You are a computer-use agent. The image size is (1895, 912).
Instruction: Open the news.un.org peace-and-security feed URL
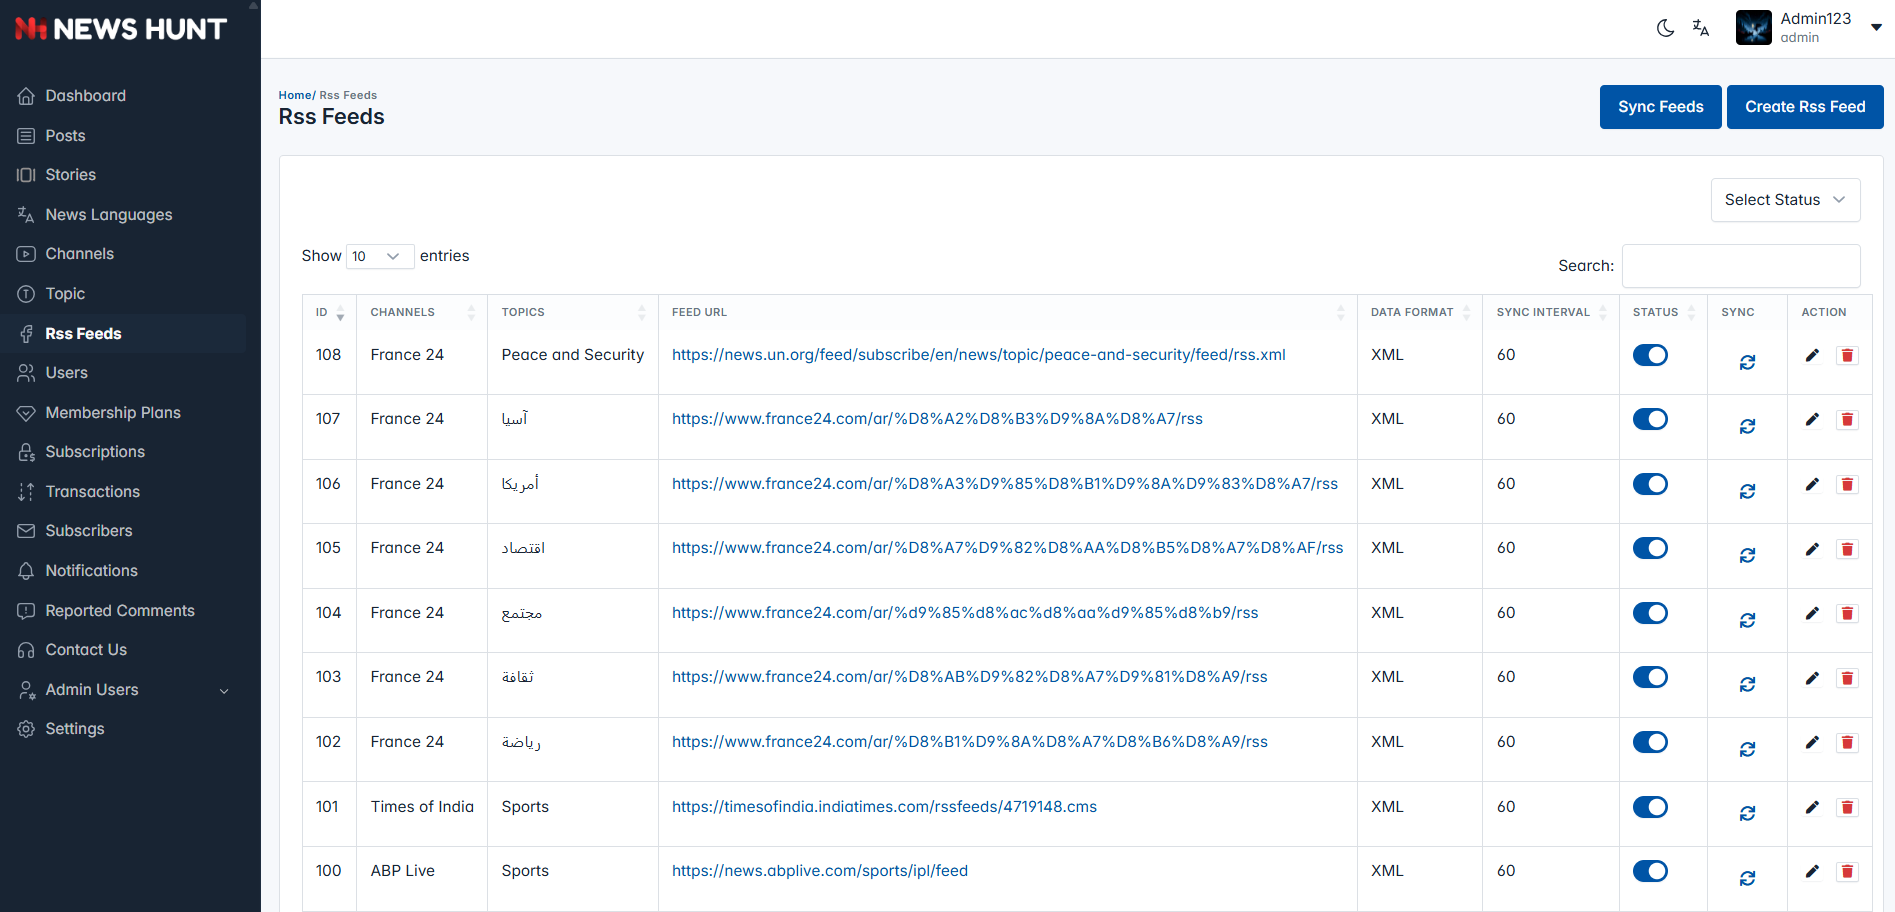click(x=979, y=355)
